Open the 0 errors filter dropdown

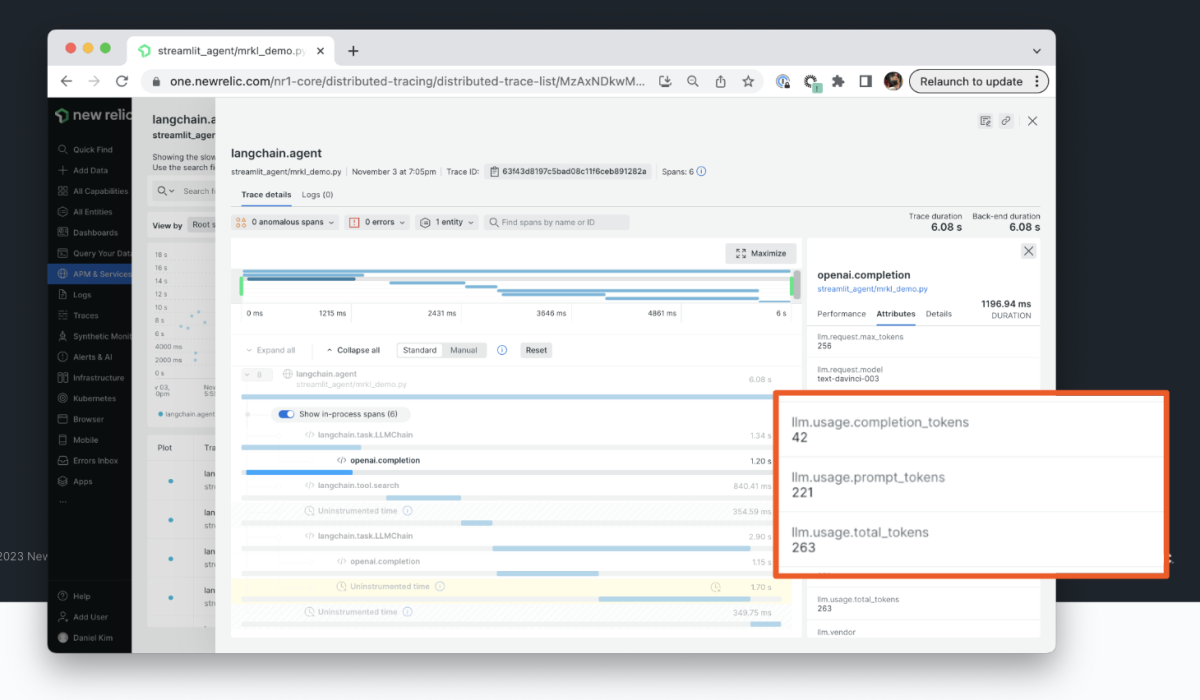[378, 222]
